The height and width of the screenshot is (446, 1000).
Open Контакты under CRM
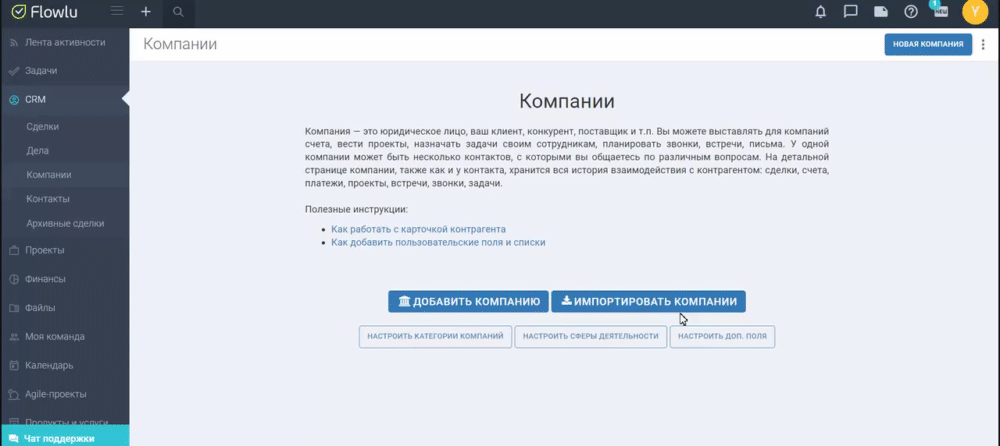coord(48,199)
